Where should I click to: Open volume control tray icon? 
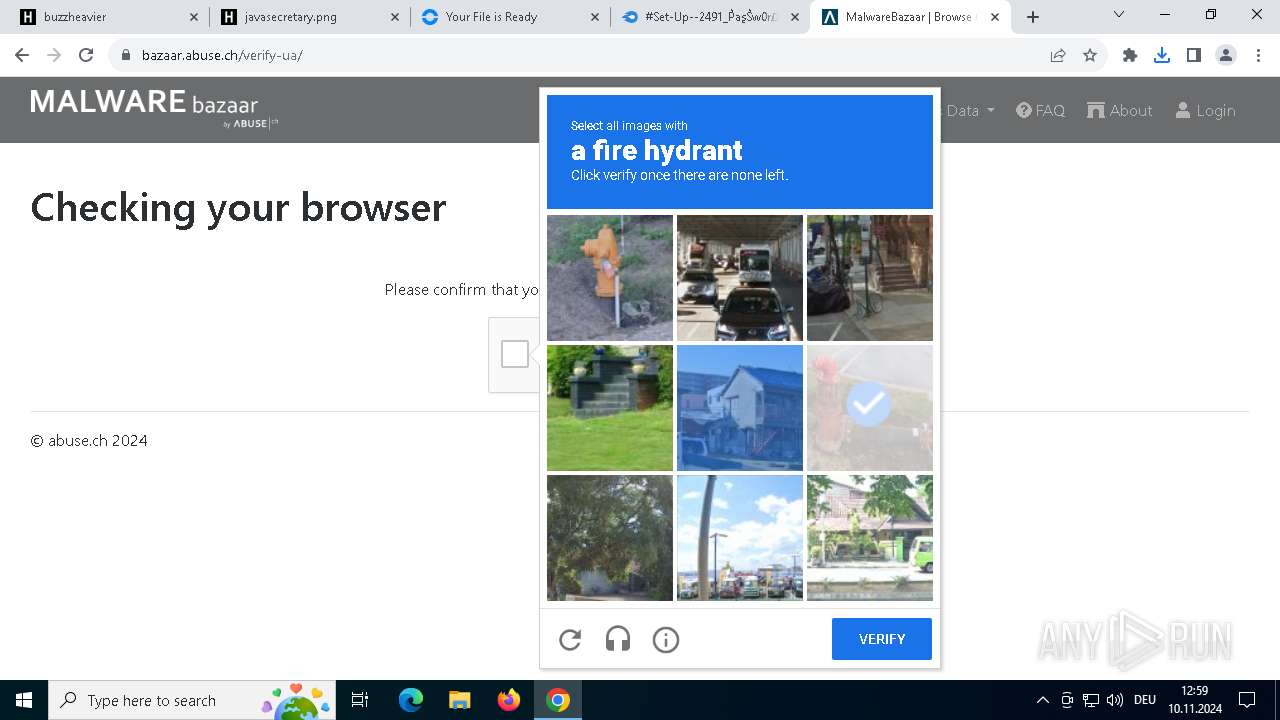1115,700
